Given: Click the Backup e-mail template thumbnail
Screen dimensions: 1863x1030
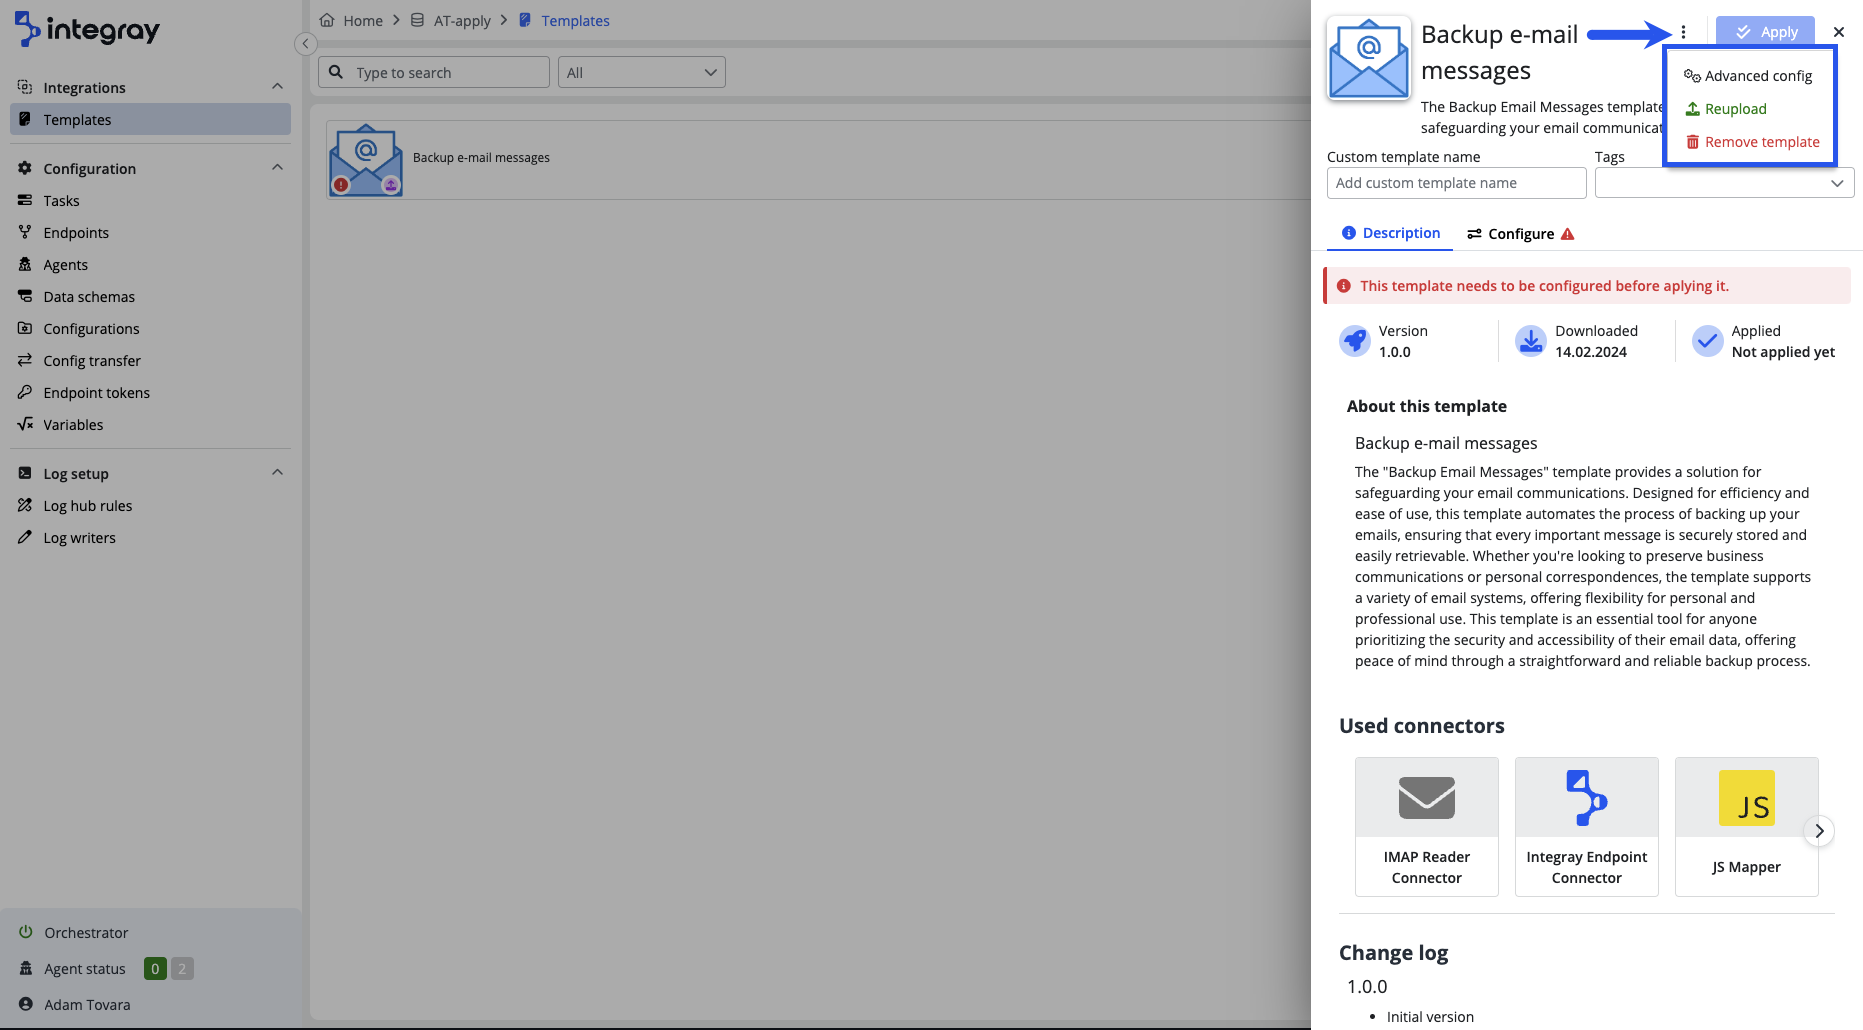Looking at the screenshot, I should coord(366,160).
